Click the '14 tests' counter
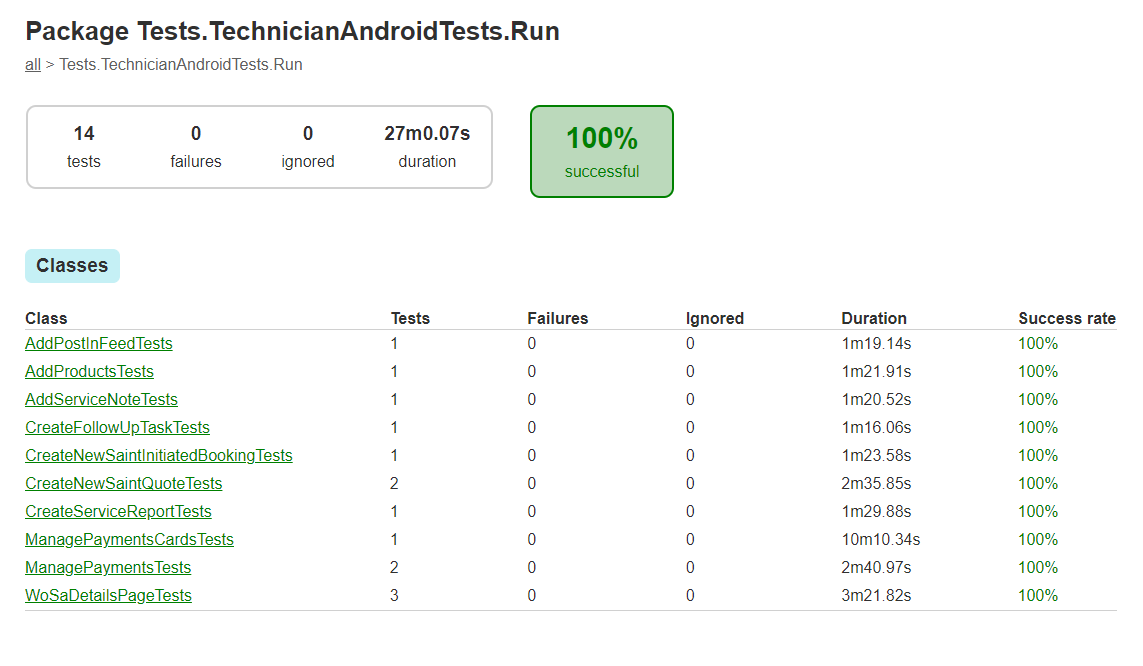The height and width of the screenshot is (666, 1143). [84, 147]
